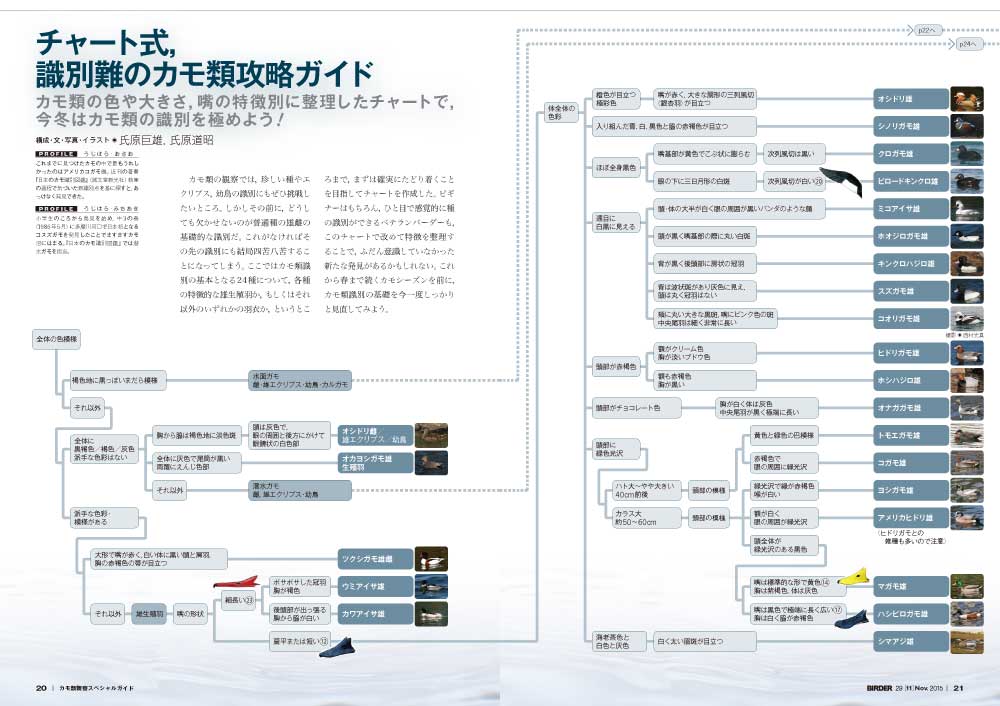This screenshot has width=1000, height=706.
Task: Click the トモエガモ雄 photo
Action: pos(967,435)
